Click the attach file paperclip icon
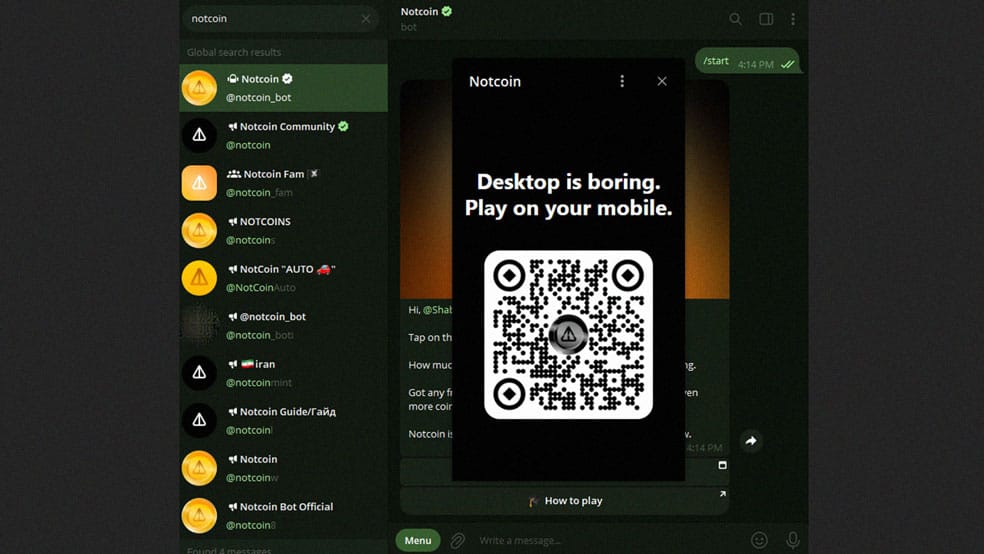The width and height of the screenshot is (984, 554). tap(457, 540)
